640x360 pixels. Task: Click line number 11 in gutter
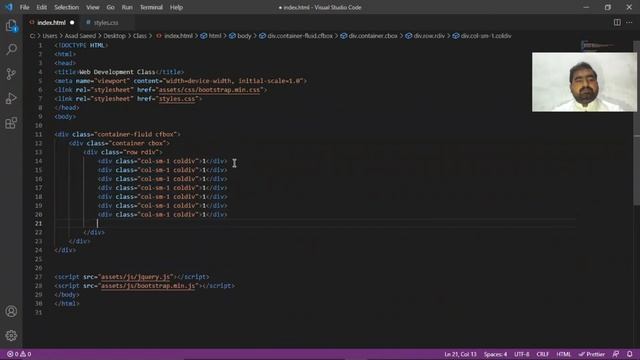click(38, 134)
